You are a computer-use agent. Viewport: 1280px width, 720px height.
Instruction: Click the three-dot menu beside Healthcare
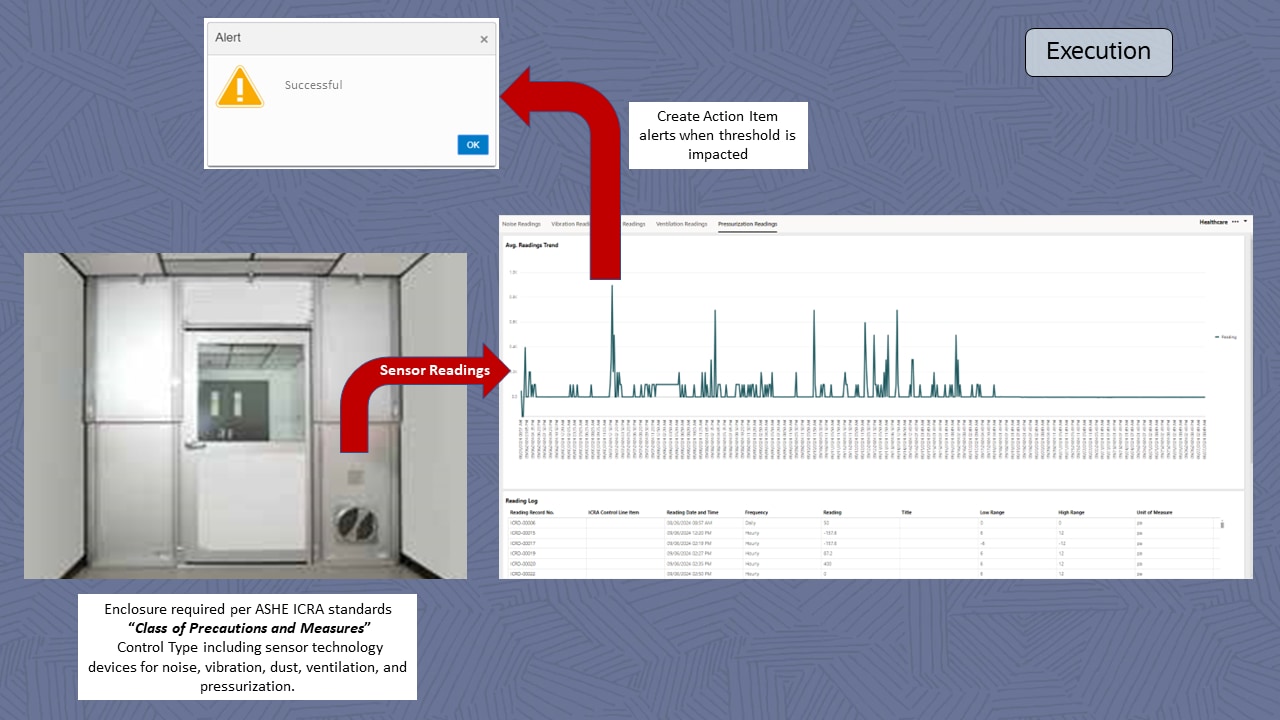[1235, 221]
